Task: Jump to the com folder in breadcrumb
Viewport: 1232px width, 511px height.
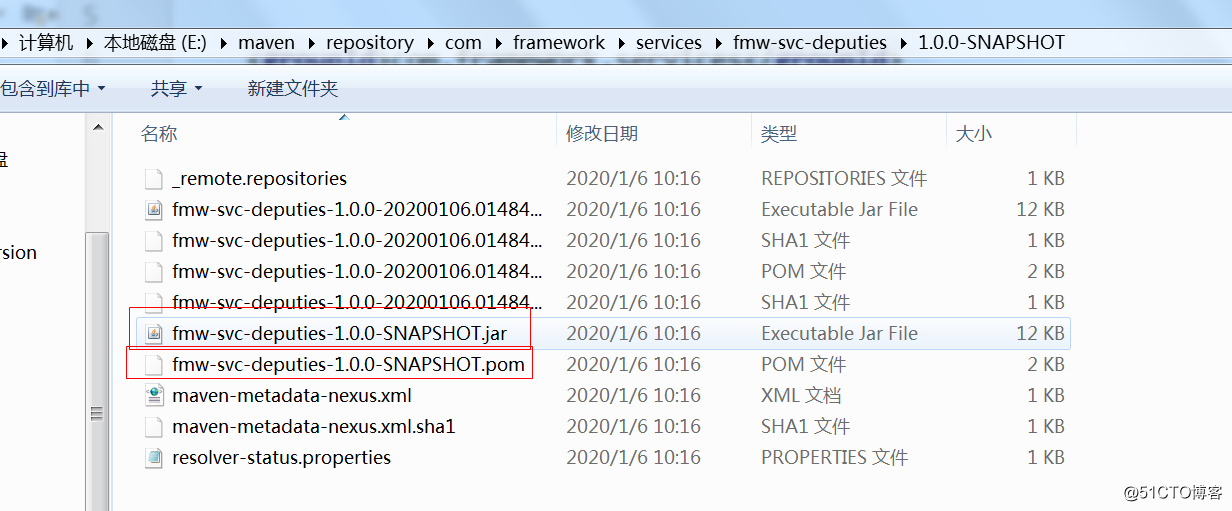Action: pyautogui.click(x=464, y=43)
